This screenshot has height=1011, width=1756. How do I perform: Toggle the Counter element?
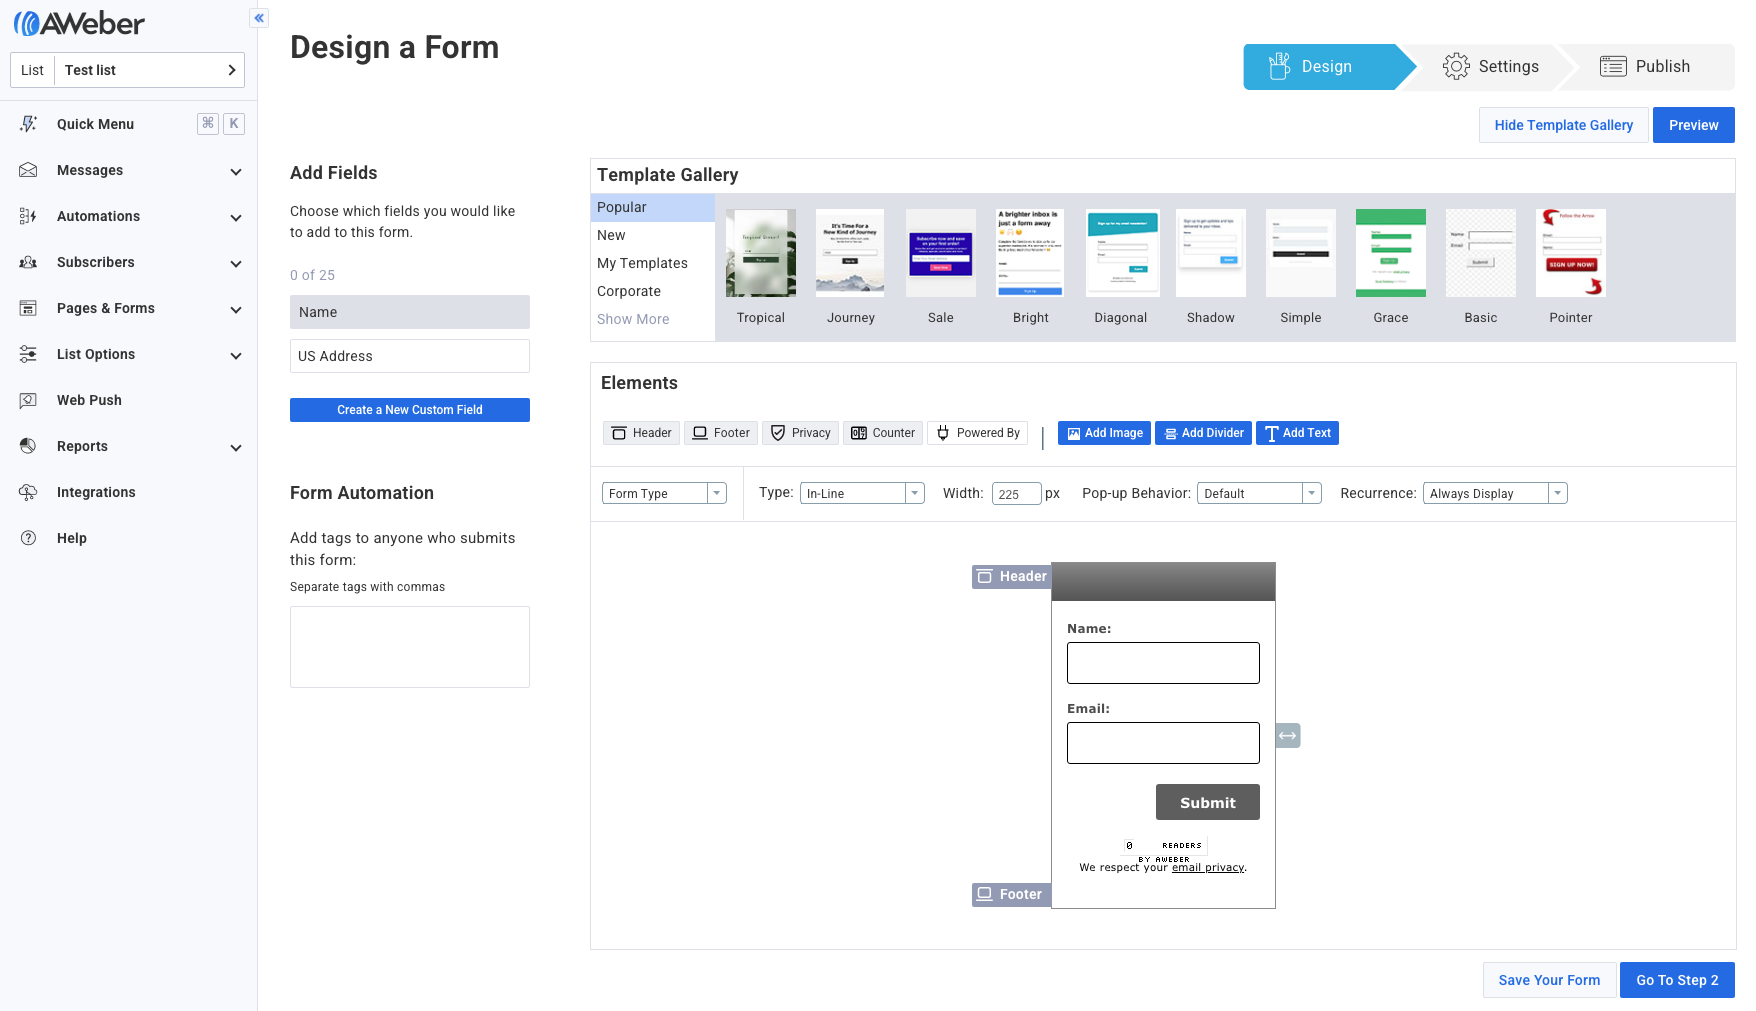click(883, 433)
